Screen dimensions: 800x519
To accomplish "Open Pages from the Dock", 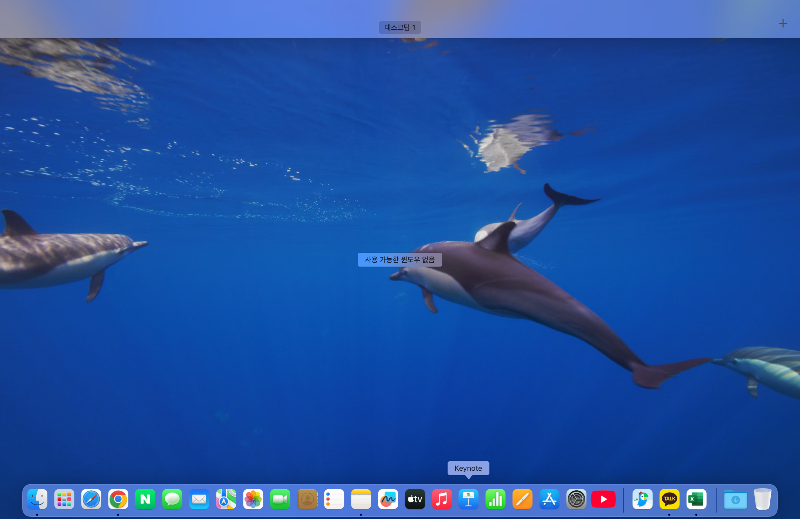I will (522, 499).
